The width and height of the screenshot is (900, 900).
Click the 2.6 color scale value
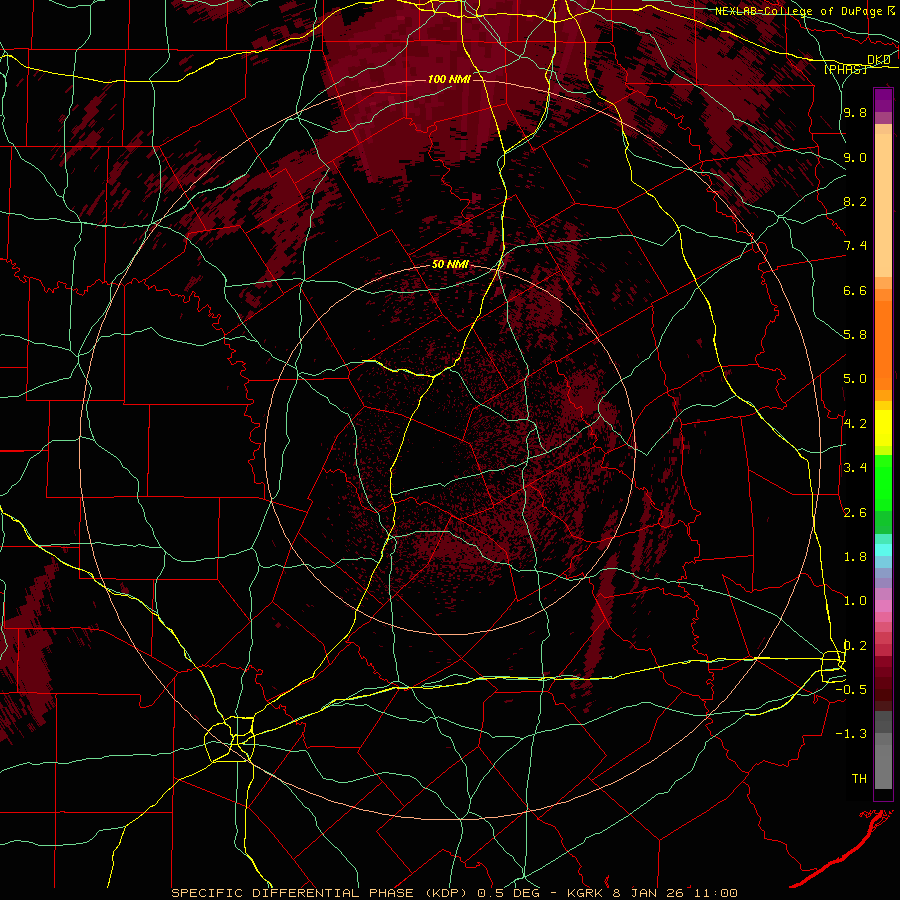[855, 513]
